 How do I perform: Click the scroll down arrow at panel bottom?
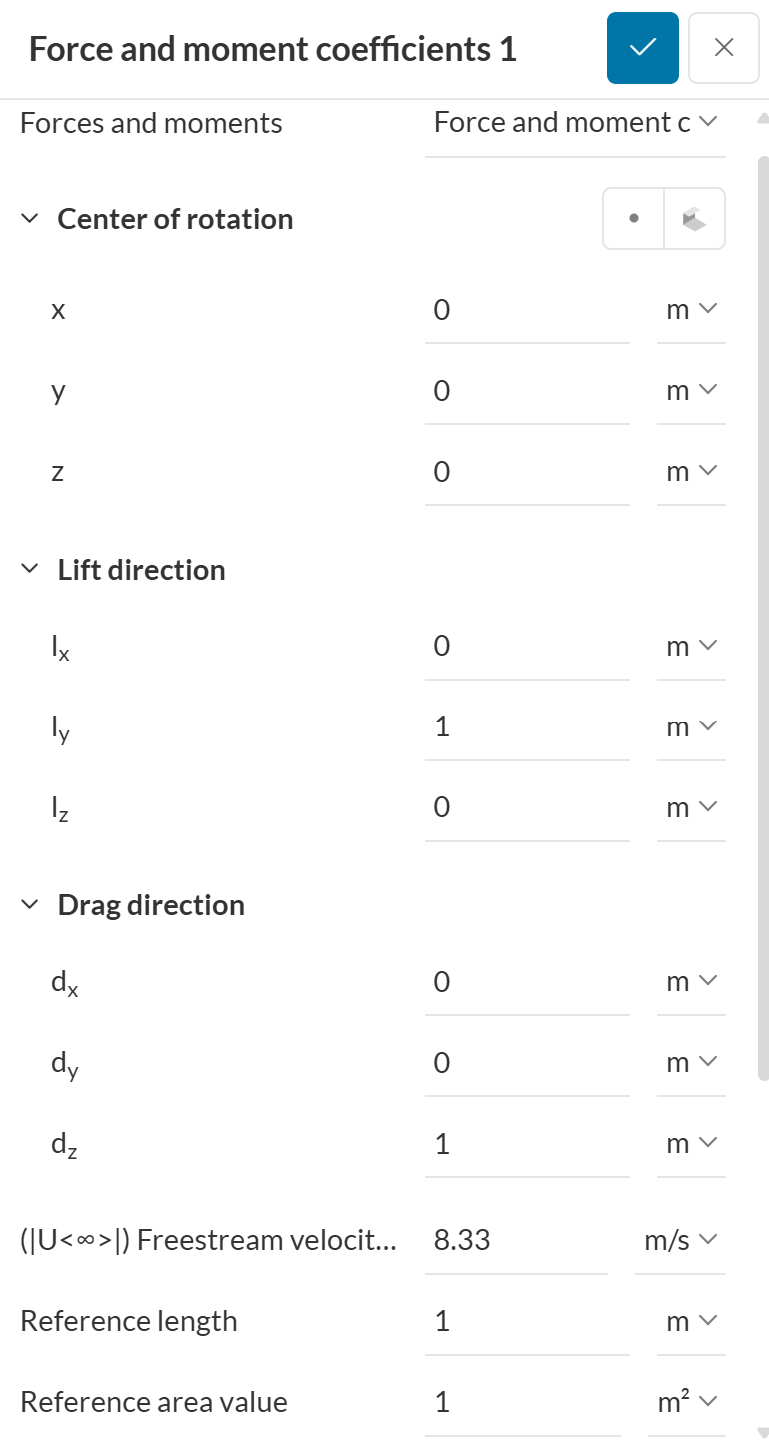tap(763, 1432)
